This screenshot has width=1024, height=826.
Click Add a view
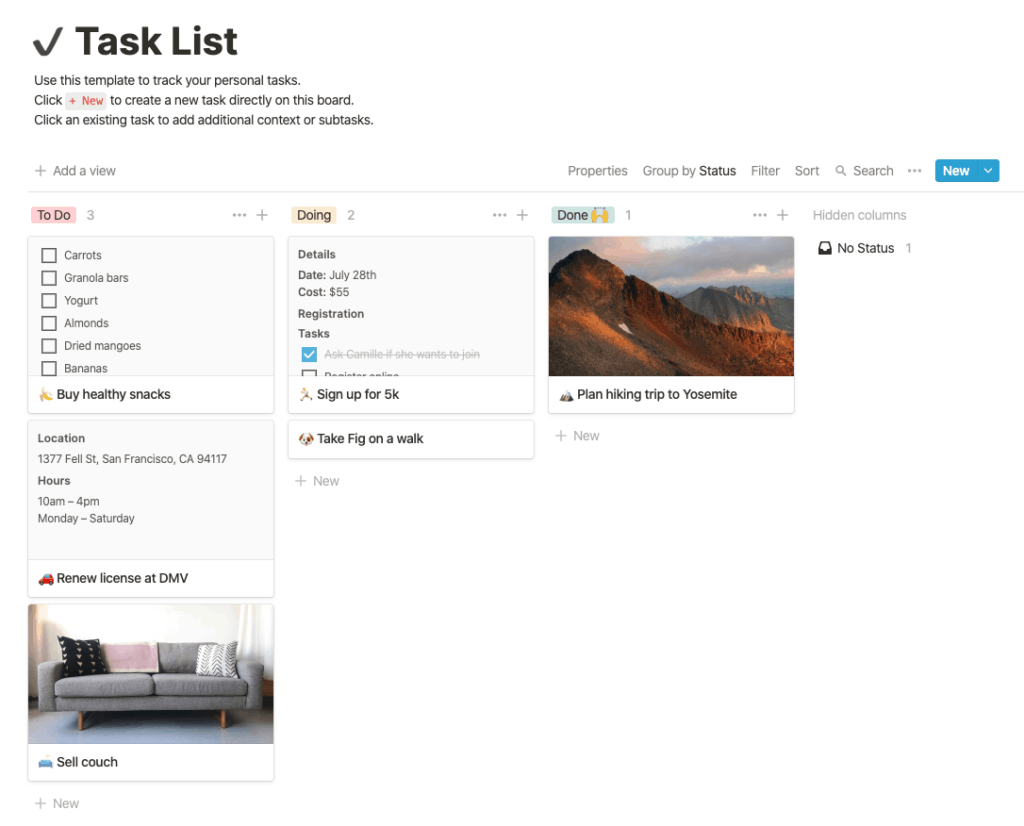click(75, 170)
